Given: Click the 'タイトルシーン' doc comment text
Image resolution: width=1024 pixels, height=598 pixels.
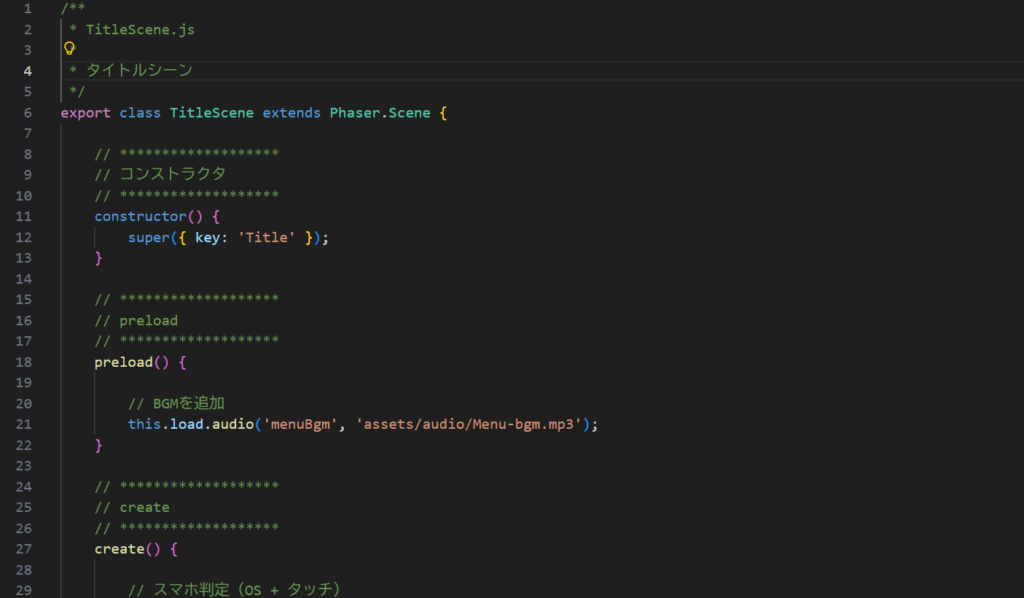Looking at the screenshot, I should point(139,70).
